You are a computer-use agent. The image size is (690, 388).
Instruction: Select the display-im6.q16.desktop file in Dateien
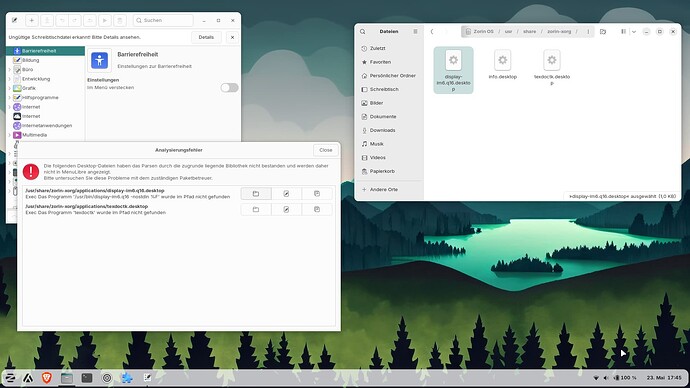[x=453, y=70]
